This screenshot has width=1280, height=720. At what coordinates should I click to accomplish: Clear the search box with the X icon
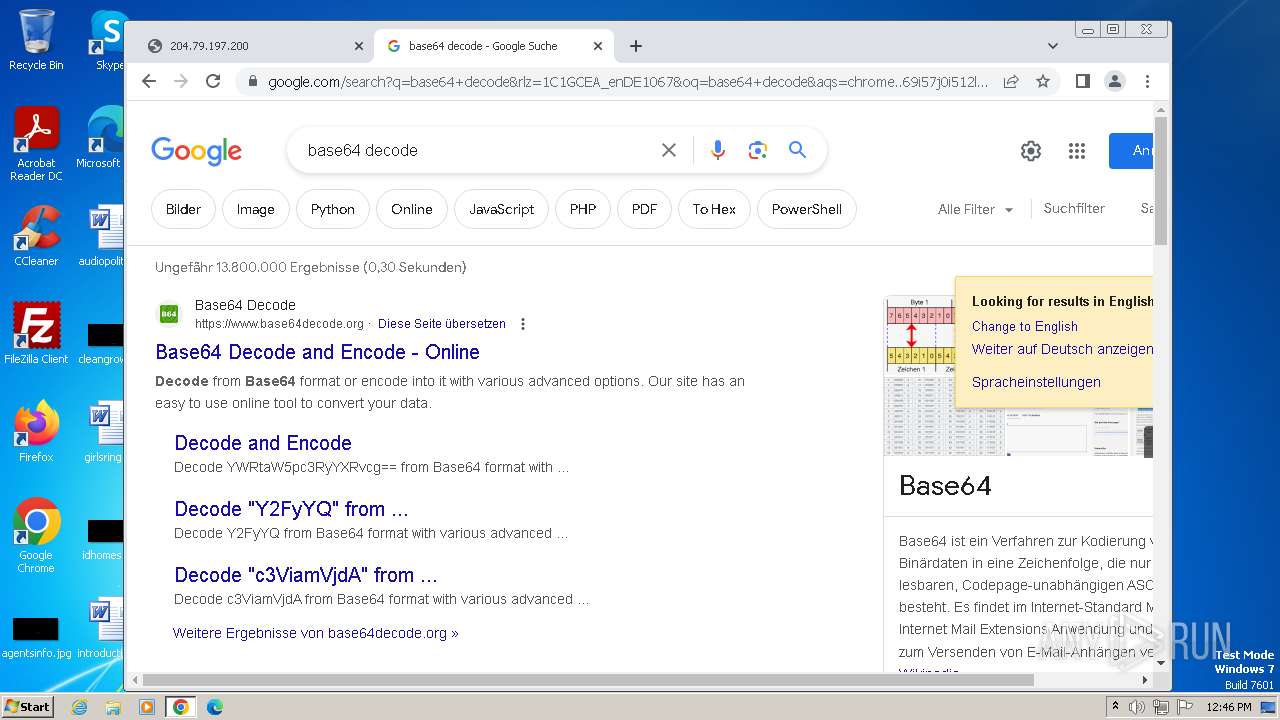[669, 150]
